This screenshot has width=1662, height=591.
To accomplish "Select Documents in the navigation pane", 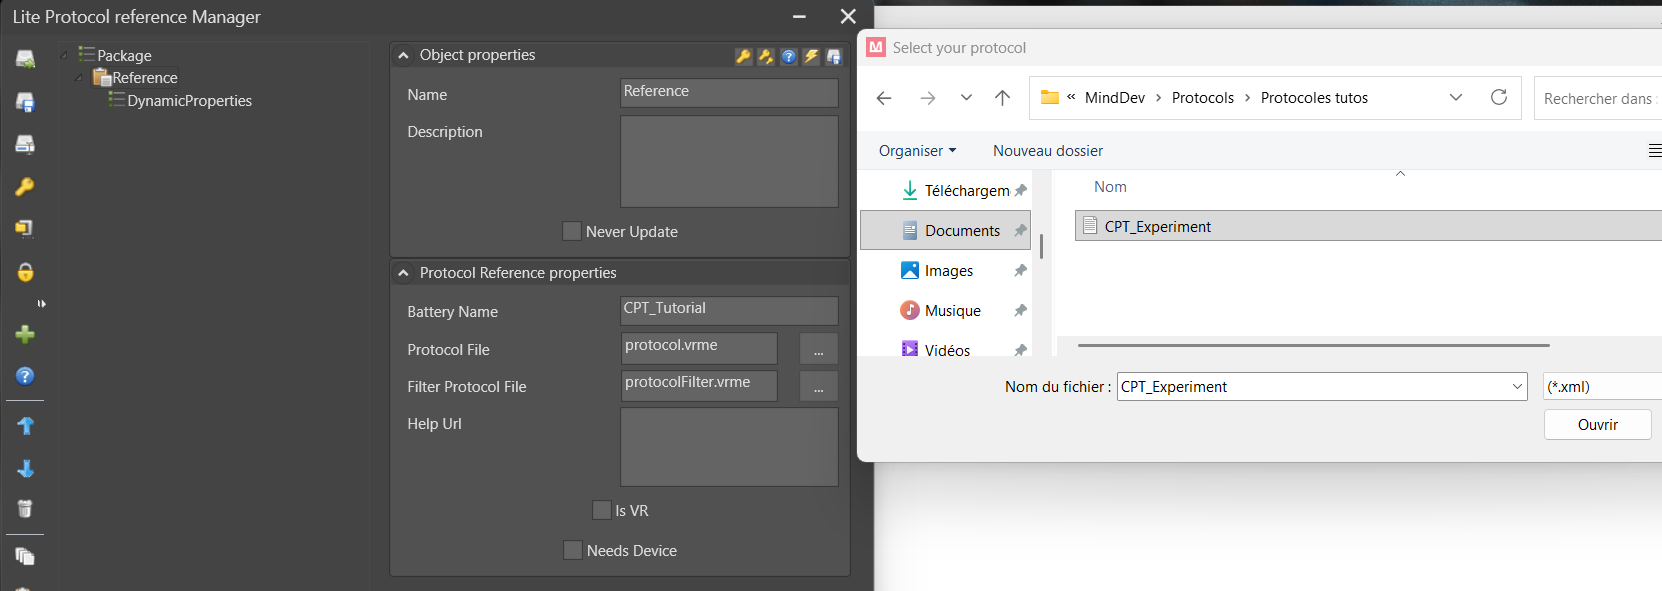I will click(x=961, y=231).
